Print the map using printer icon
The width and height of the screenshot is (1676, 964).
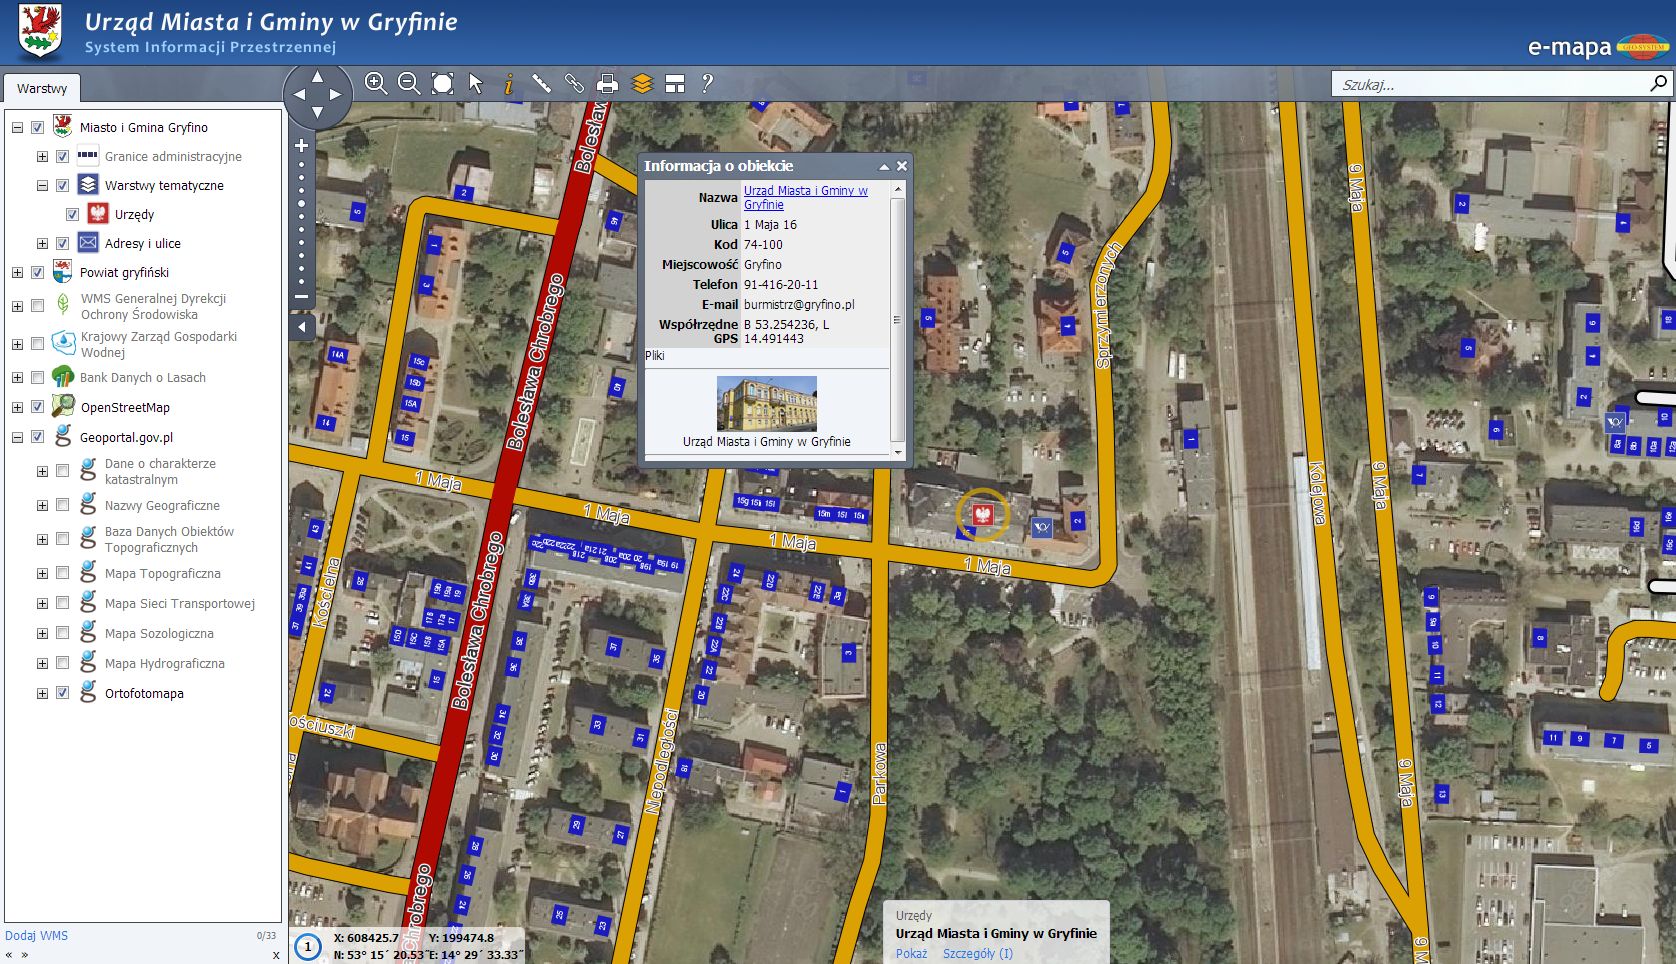pos(607,84)
